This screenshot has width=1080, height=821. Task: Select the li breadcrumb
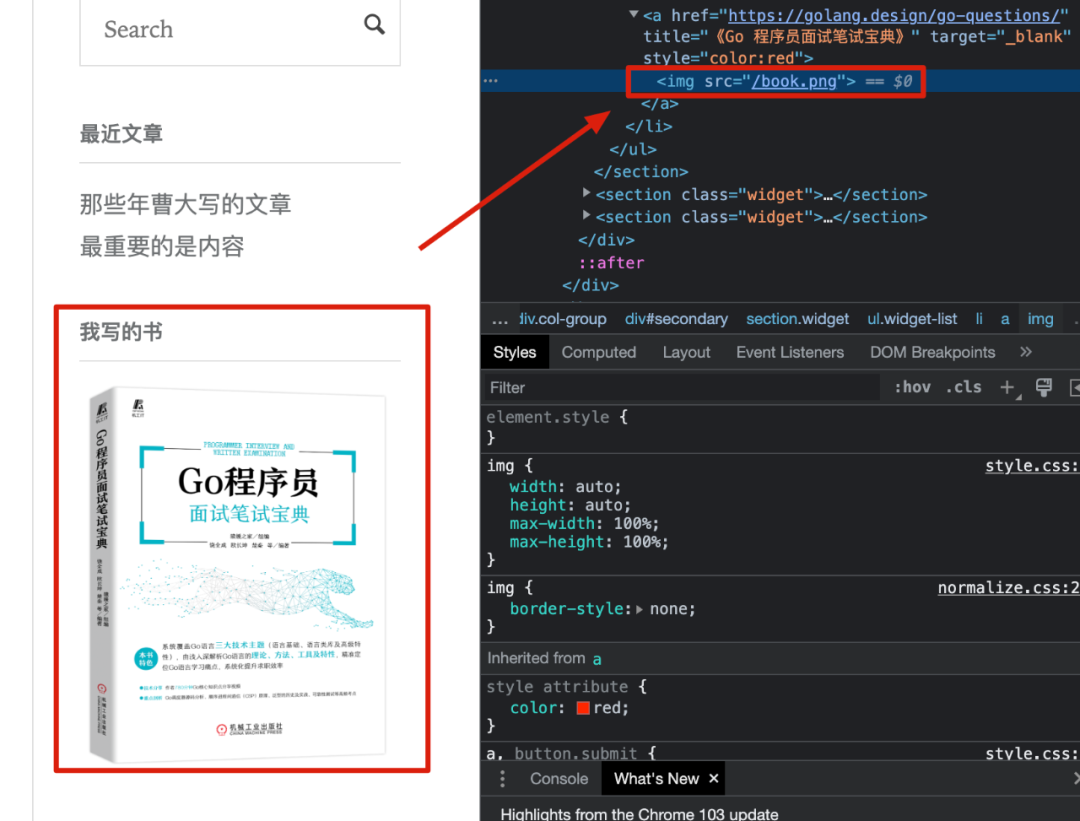(979, 319)
